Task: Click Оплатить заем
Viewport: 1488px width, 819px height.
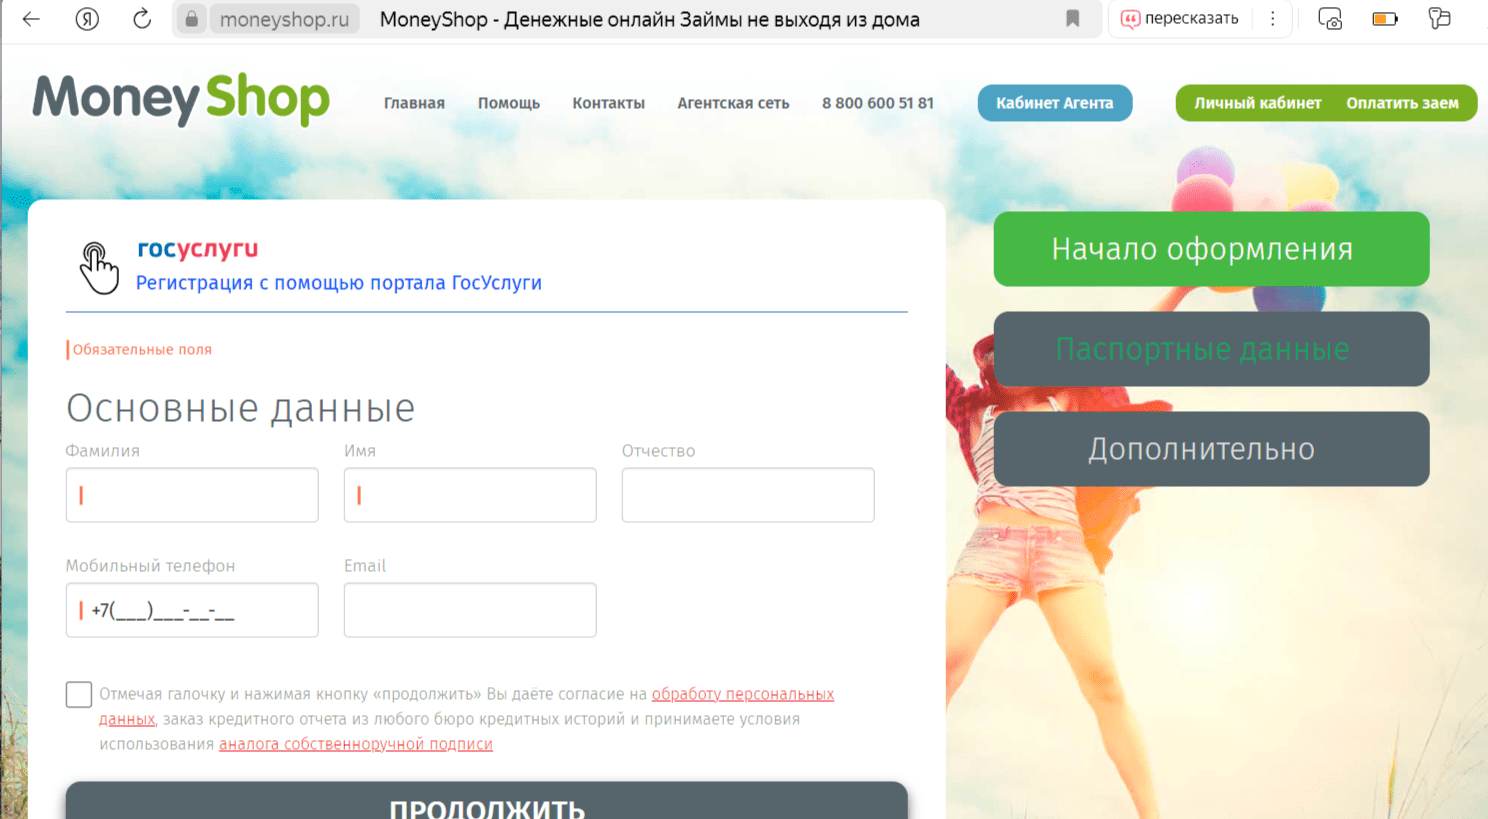Action: click(x=1402, y=103)
